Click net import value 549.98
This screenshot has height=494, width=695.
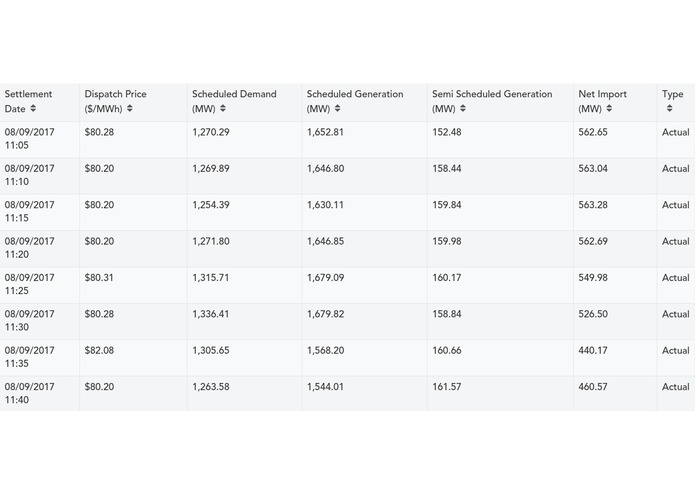(x=593, y=278)
